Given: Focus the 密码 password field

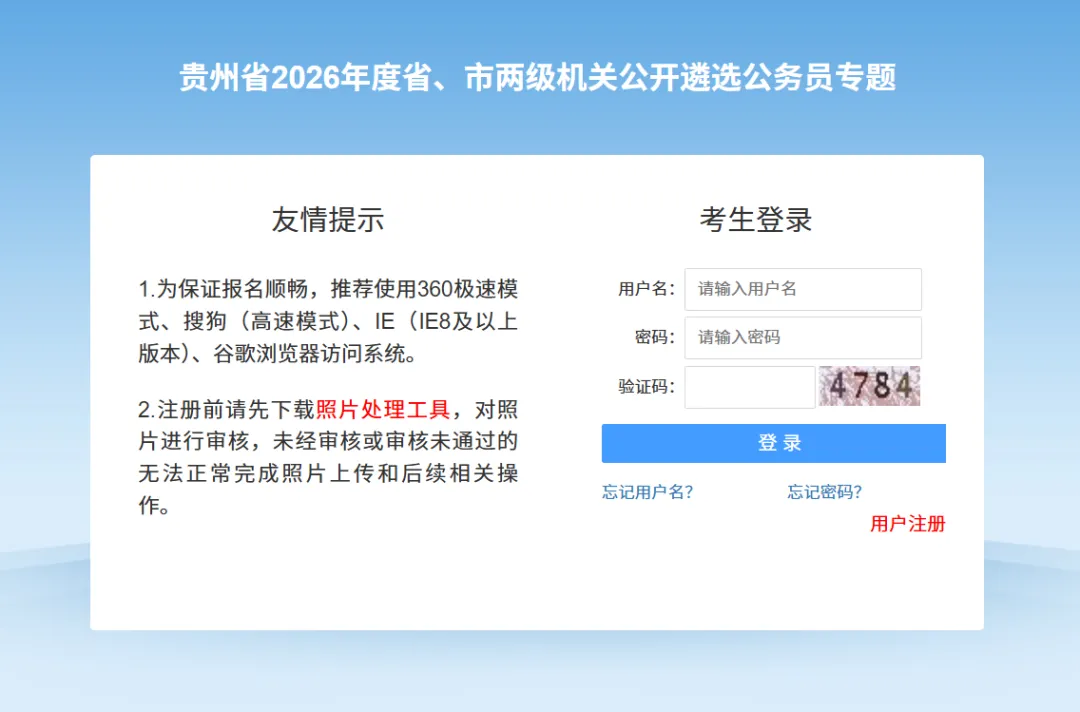Looking at the screenshot, I should [802, 337].
